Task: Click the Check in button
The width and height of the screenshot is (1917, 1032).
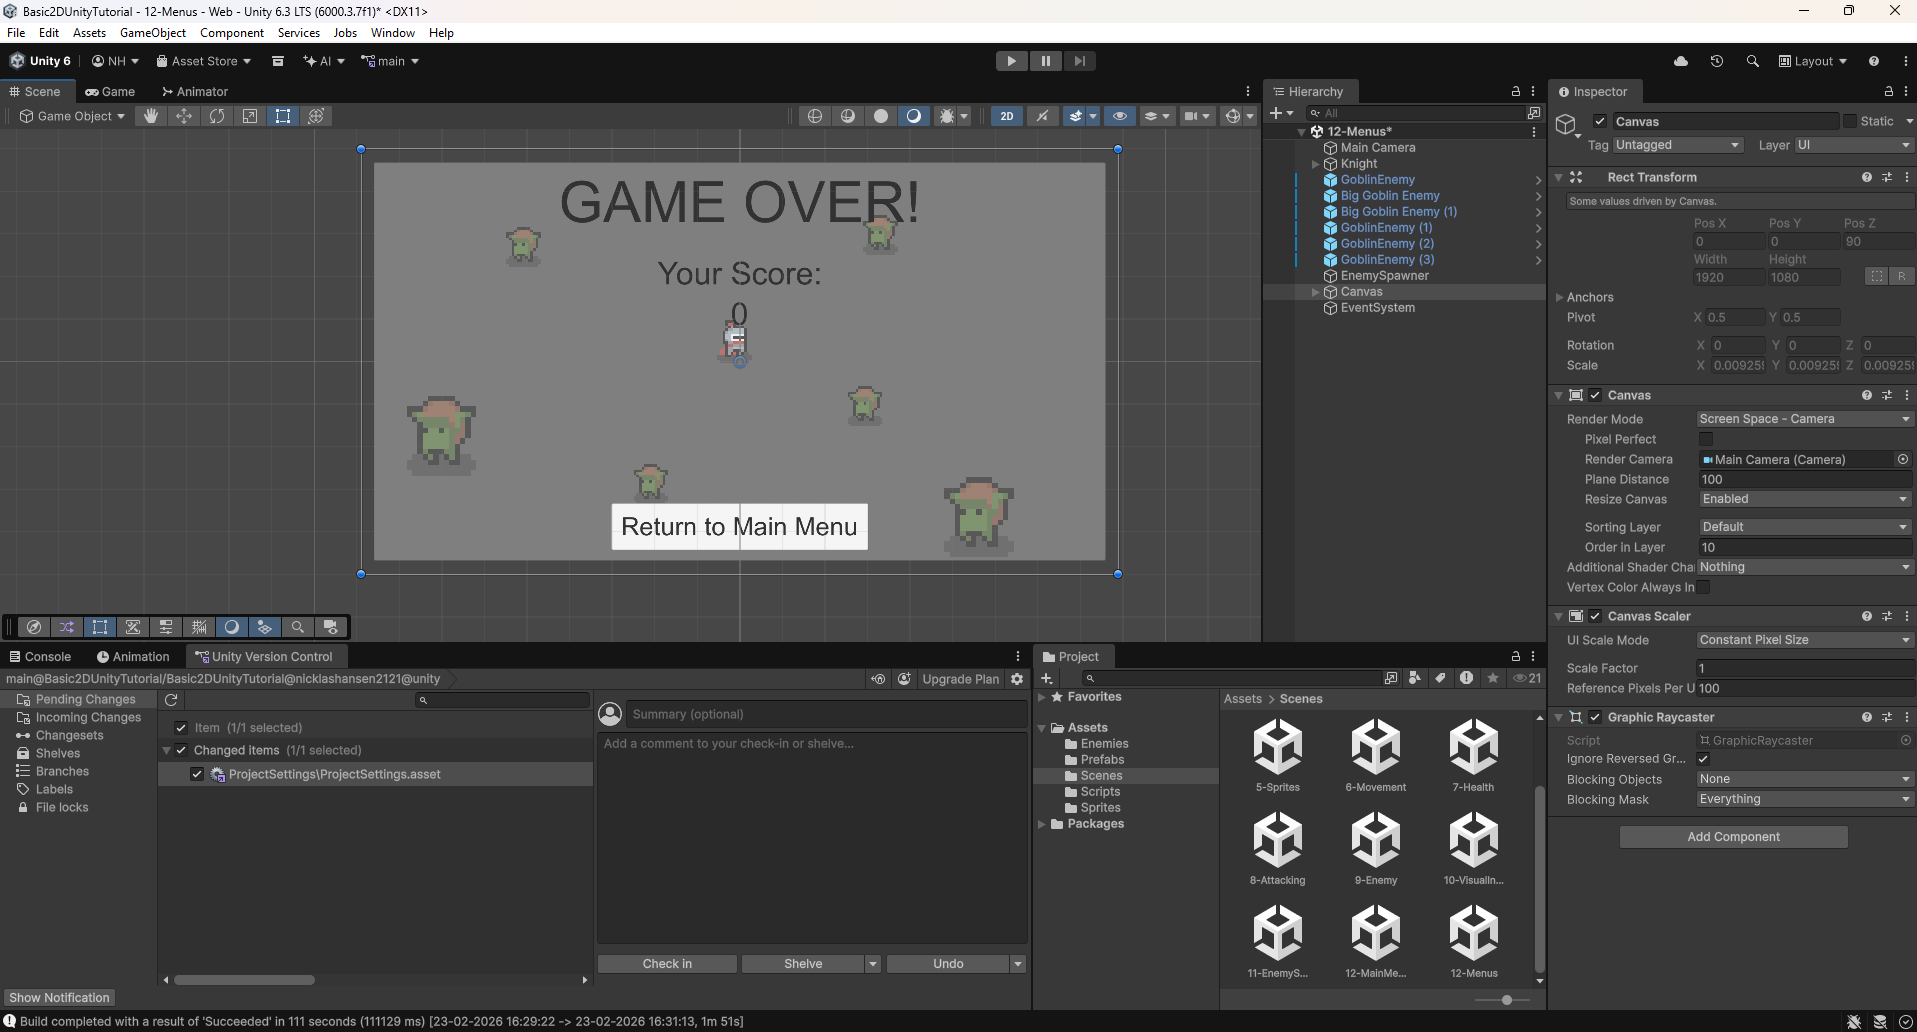Action: click(667, 964)
